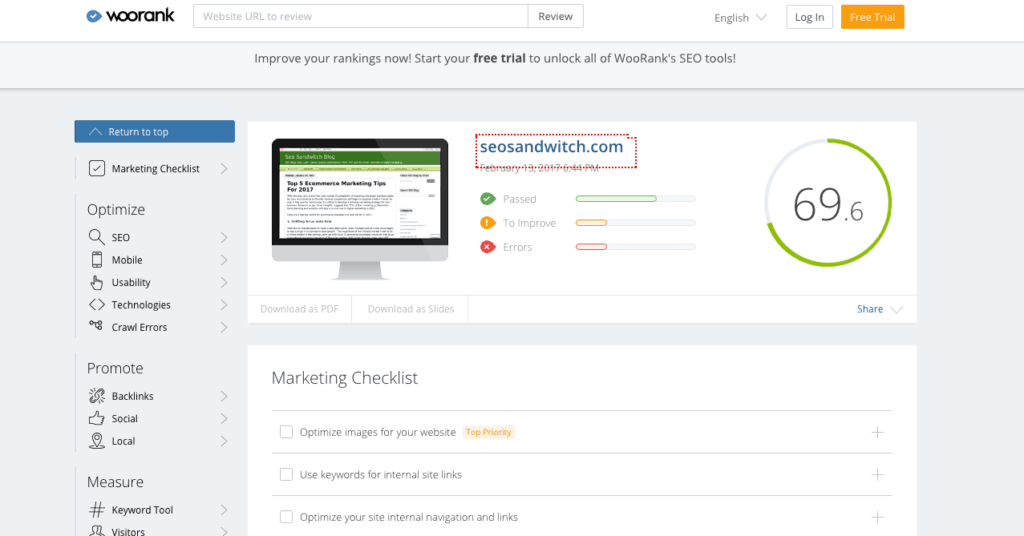Image resolution: width=1024 pixels, height=536 pixels.
Task: Click the Keyword Tool hash icon
Action: (x=97, y=509)
